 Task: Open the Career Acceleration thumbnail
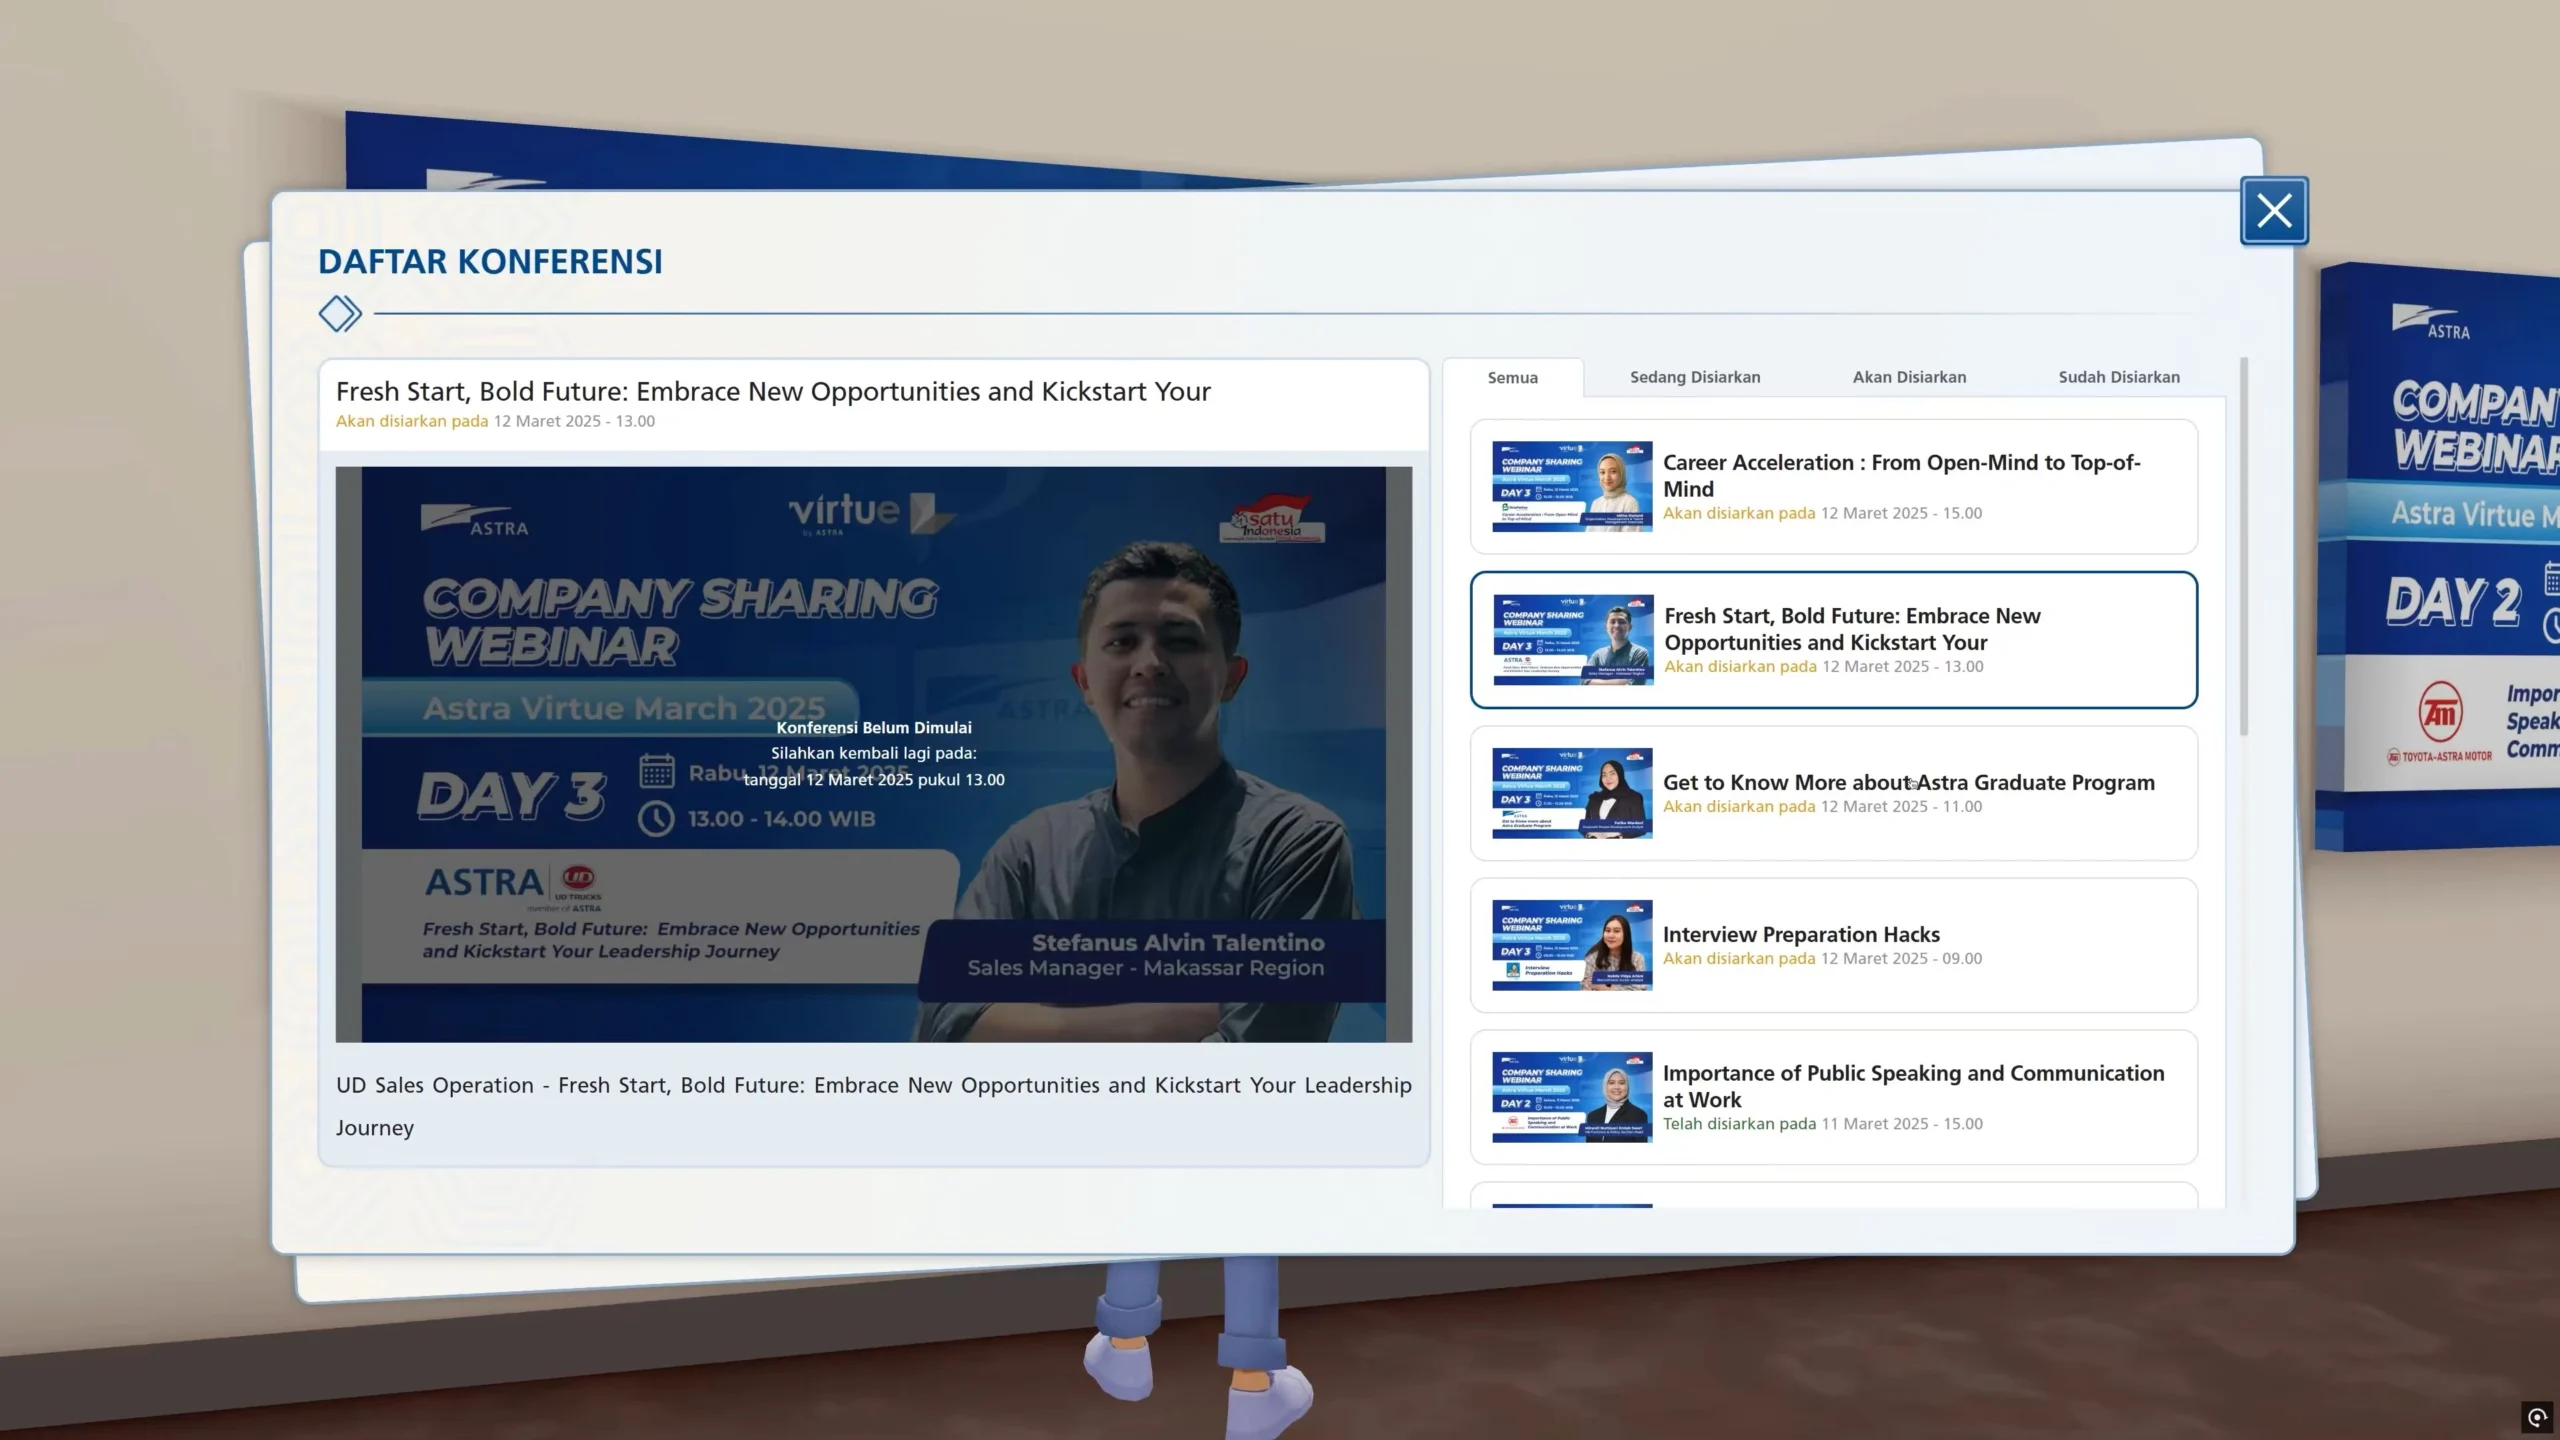click(x=1572, y=487)
